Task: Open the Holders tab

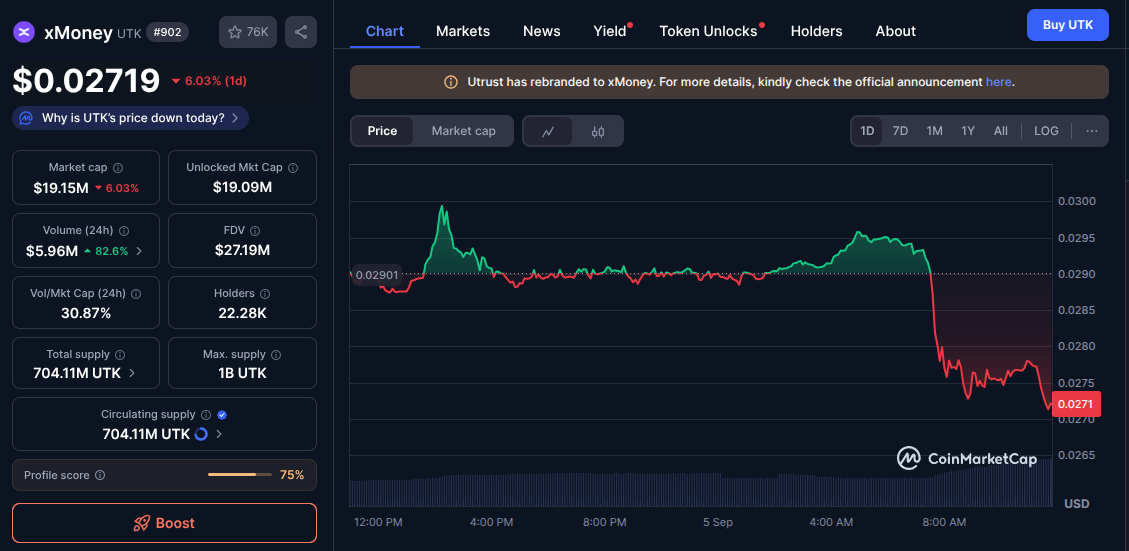Action: coord(817,31)
